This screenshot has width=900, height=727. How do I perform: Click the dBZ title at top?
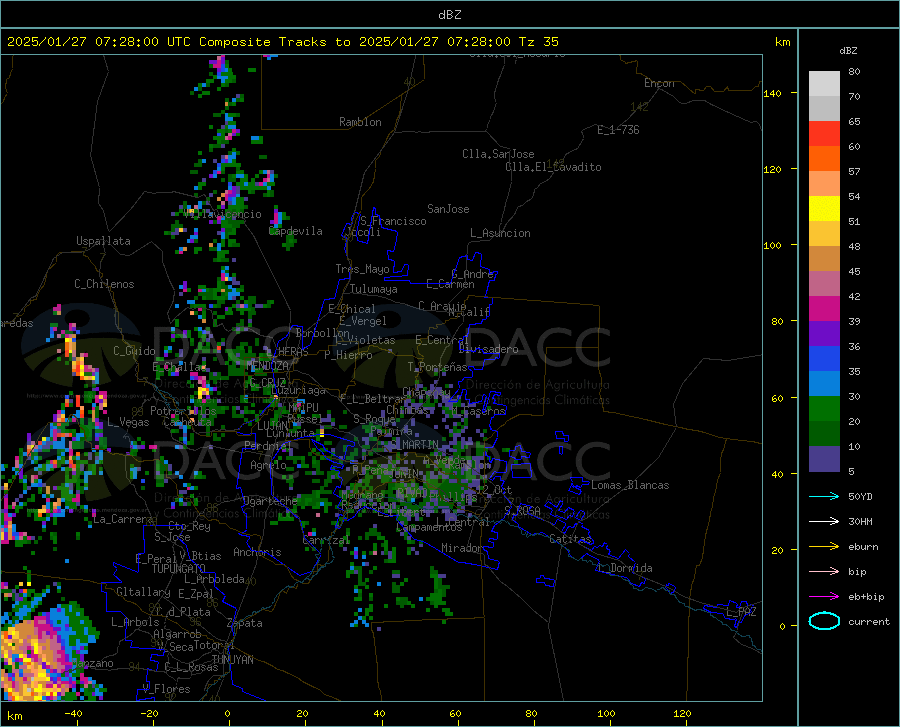tap(449, 15)
